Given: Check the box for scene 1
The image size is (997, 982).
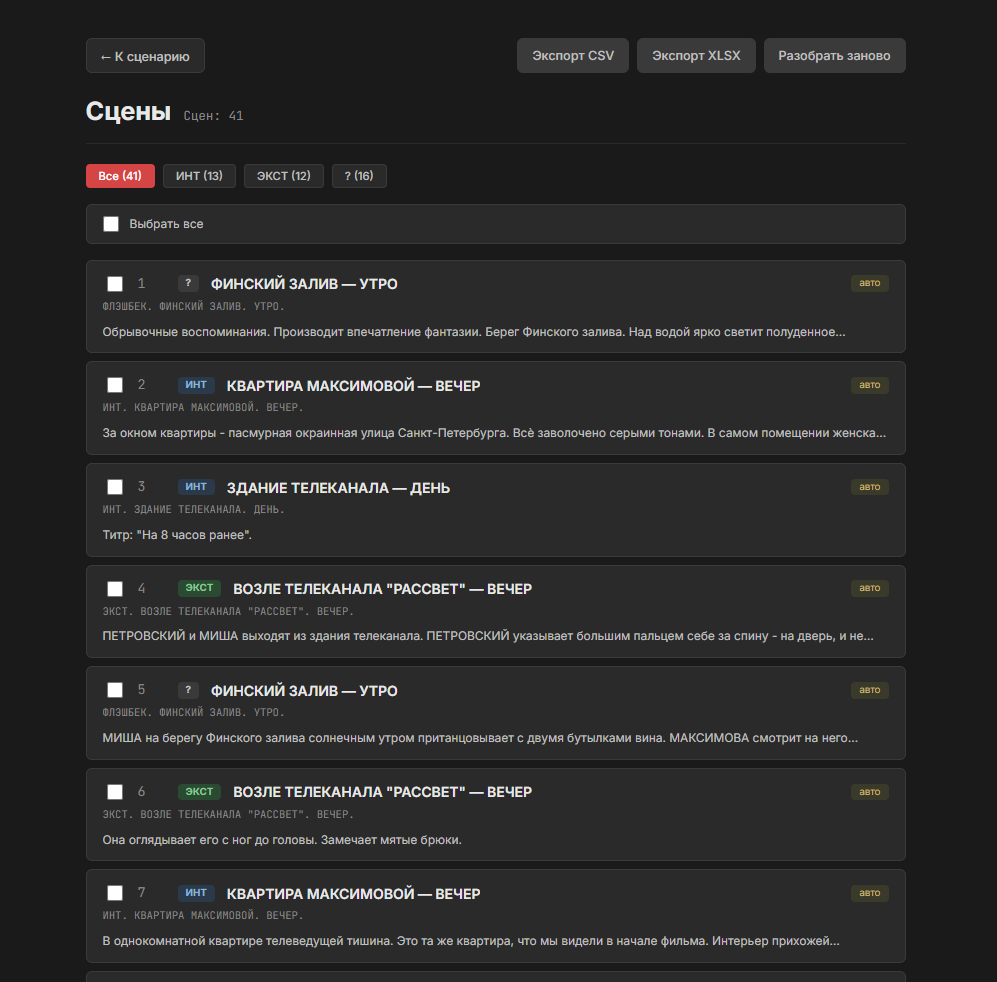Looking at the screenshot, I should click(115, 284).
